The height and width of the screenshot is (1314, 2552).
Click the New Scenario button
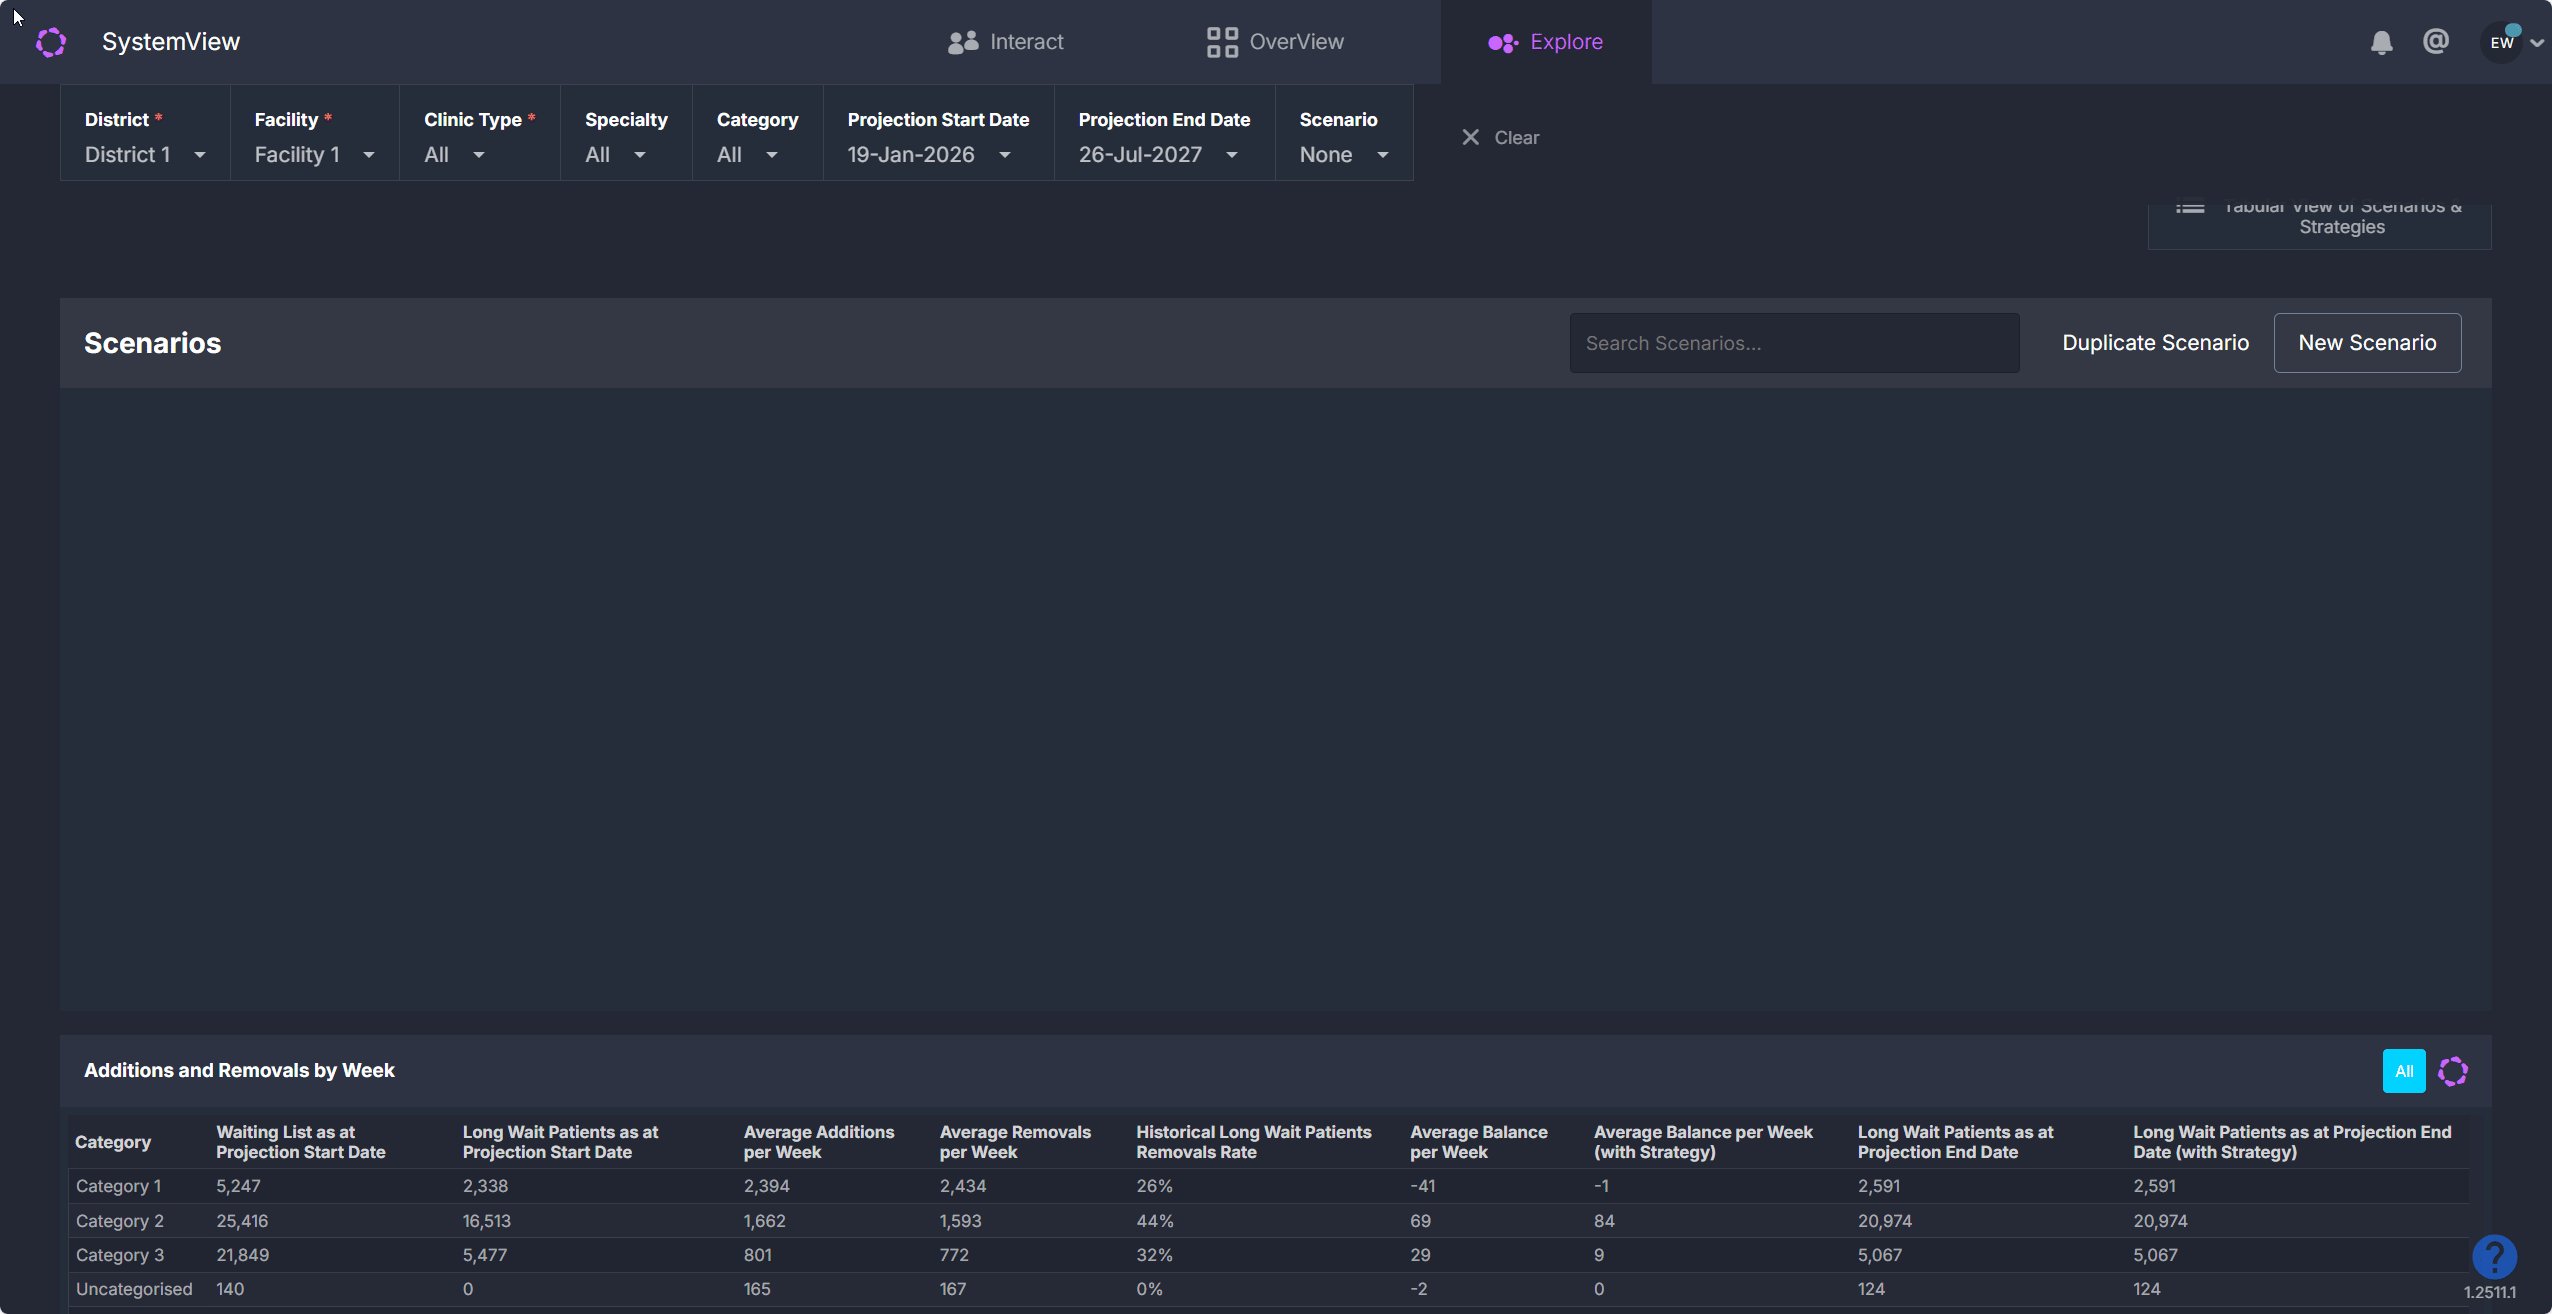[2366, 343]
